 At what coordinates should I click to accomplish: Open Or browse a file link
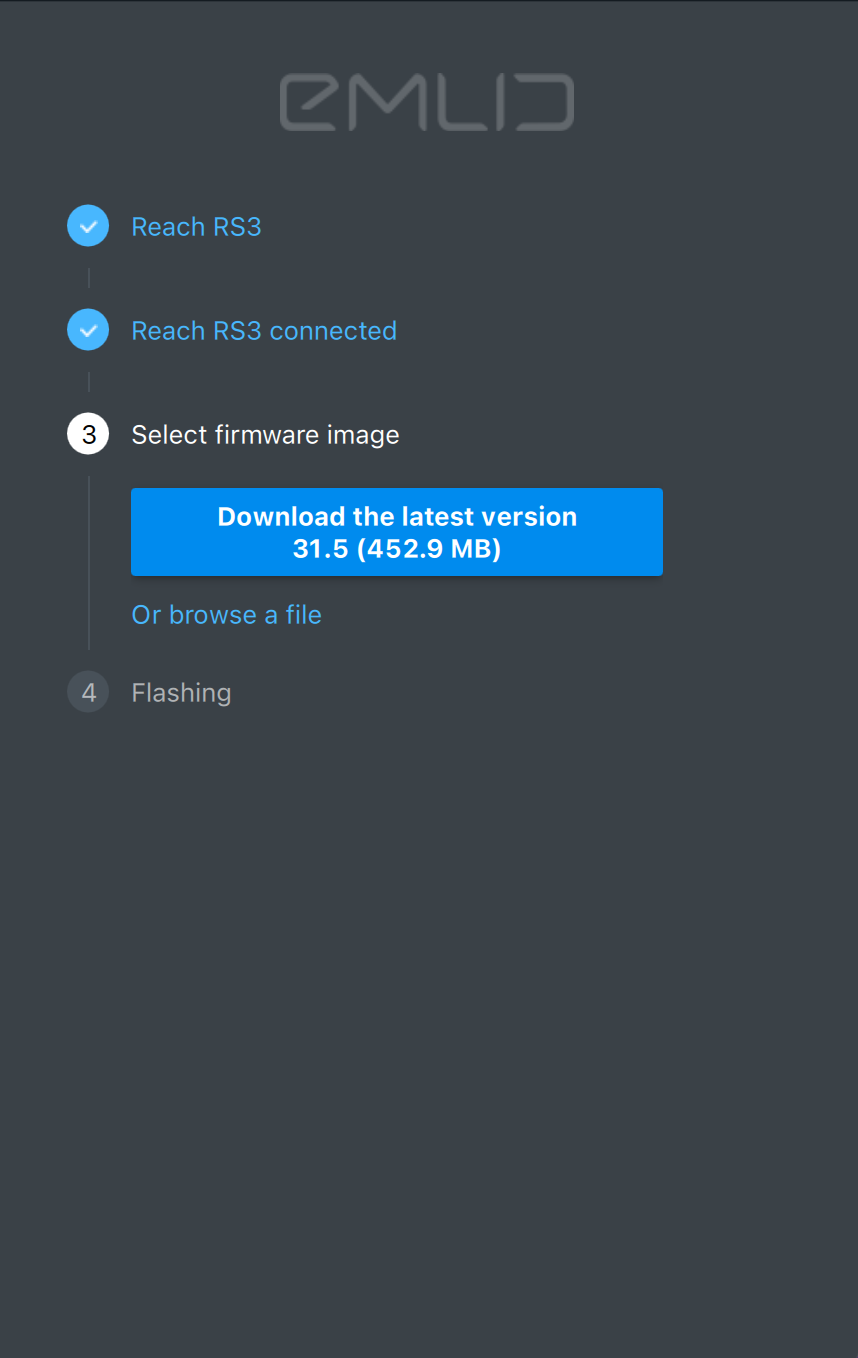(226, 614)
